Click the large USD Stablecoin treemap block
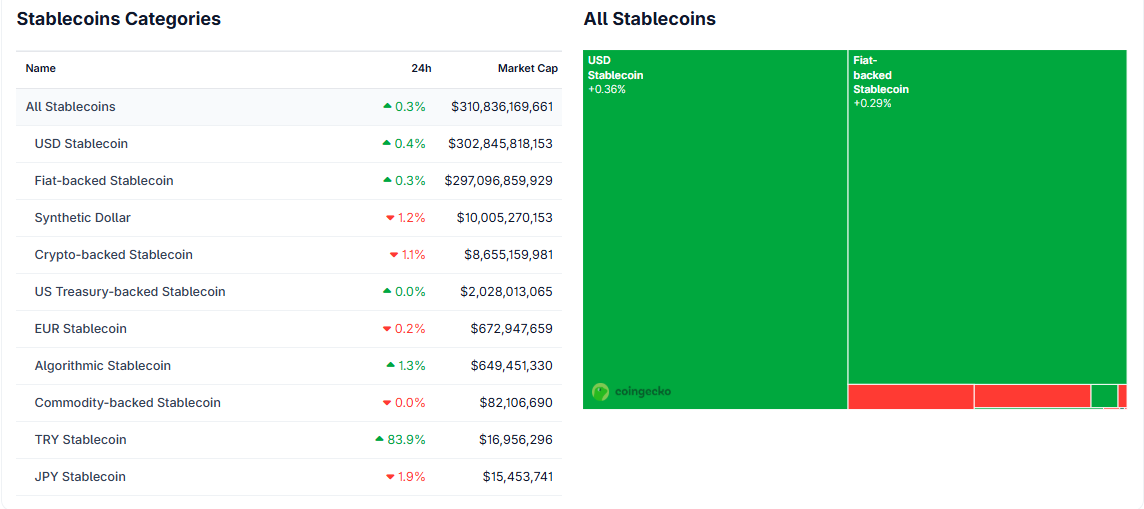1144x509 pixels. coord(715,230)
